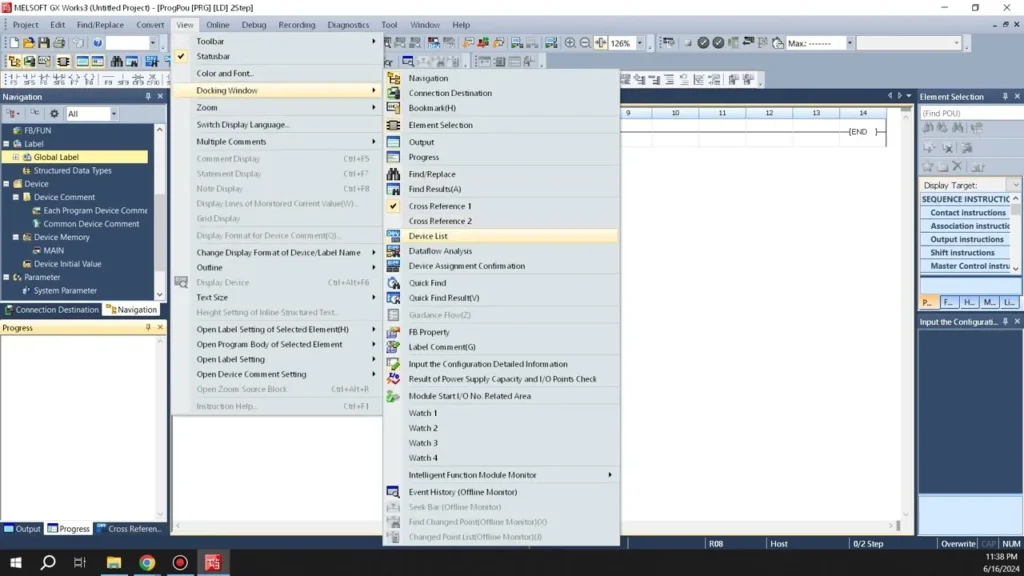Click the Quick Find submenu icon
1024x576 pixels.
click(393, 283)
